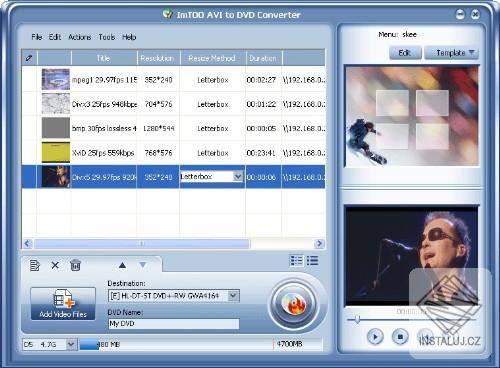
Task: Select the Divx3 25fps file thumbnail
Action: pos(56,104)
